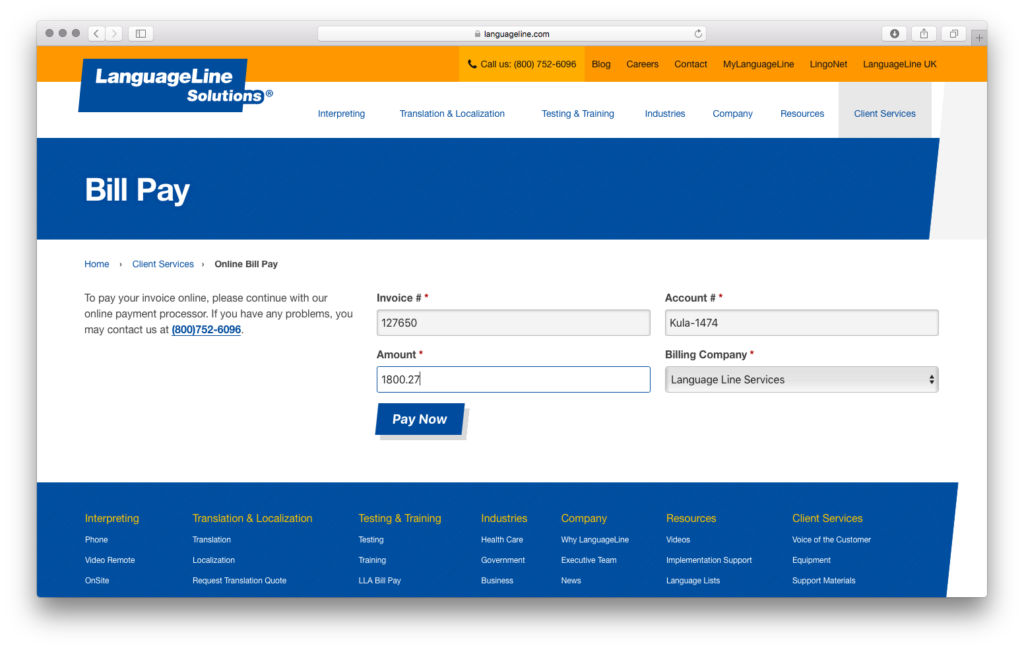This screenshot has height=650, width=1024.
Task: Open the Contact link in top bar
Action: [690, 64]
